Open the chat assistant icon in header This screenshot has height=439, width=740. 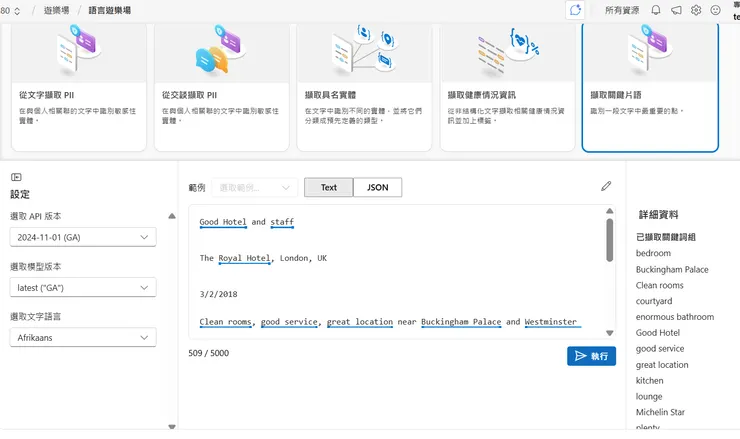click(x=575, y=10)
